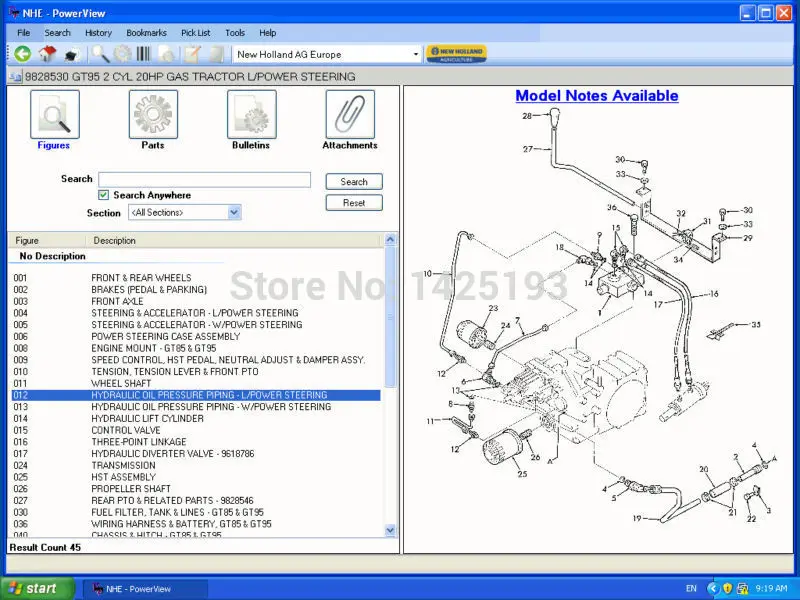
Task: Select 013 HYDRAULIC OIL PRESSURE PIPING - W/POWER STEERING
Action: tap(196, 407)
